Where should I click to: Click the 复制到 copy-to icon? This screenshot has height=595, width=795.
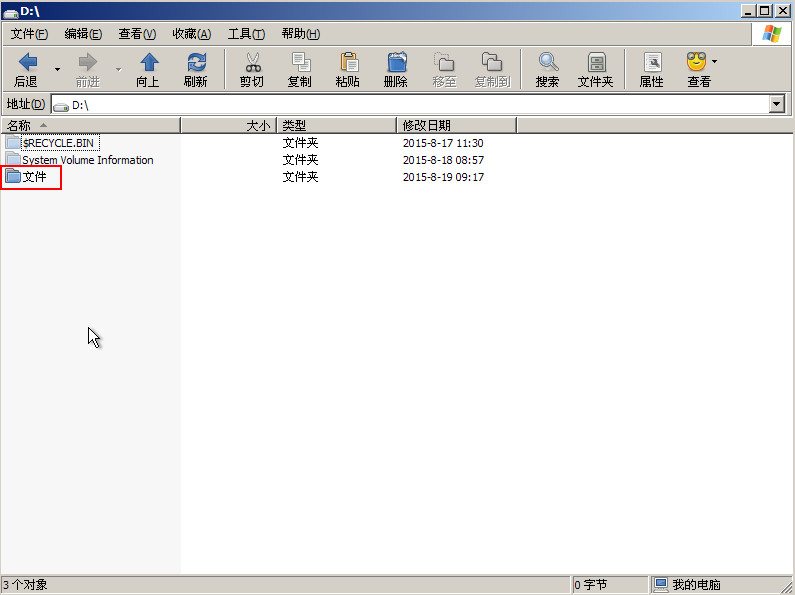(x=492, y=62)
